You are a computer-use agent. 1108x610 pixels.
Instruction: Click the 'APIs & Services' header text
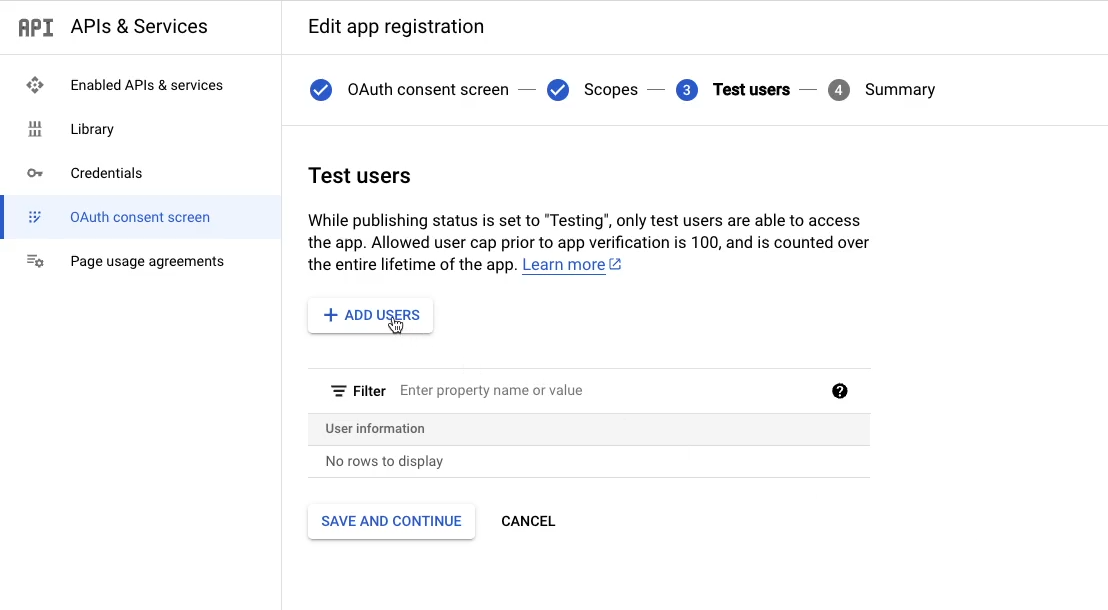tap(138, 26)
